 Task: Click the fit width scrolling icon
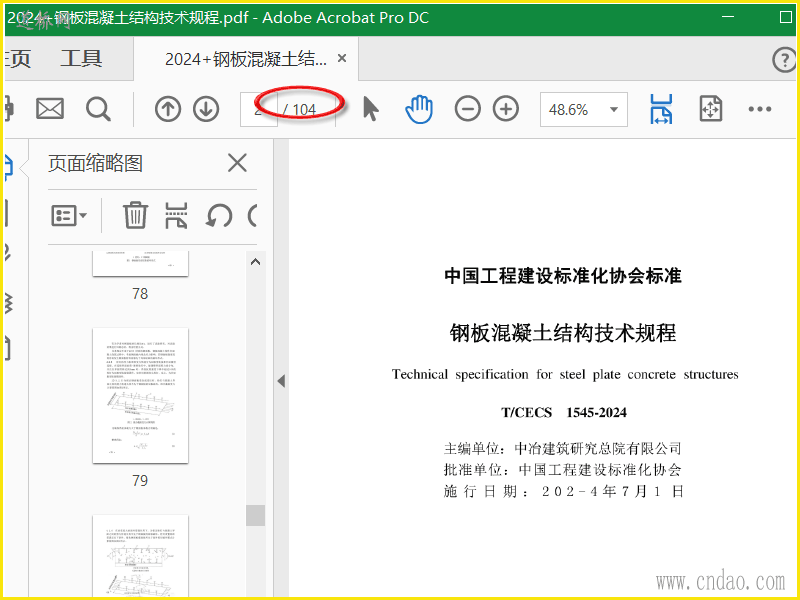click(661, 109)
